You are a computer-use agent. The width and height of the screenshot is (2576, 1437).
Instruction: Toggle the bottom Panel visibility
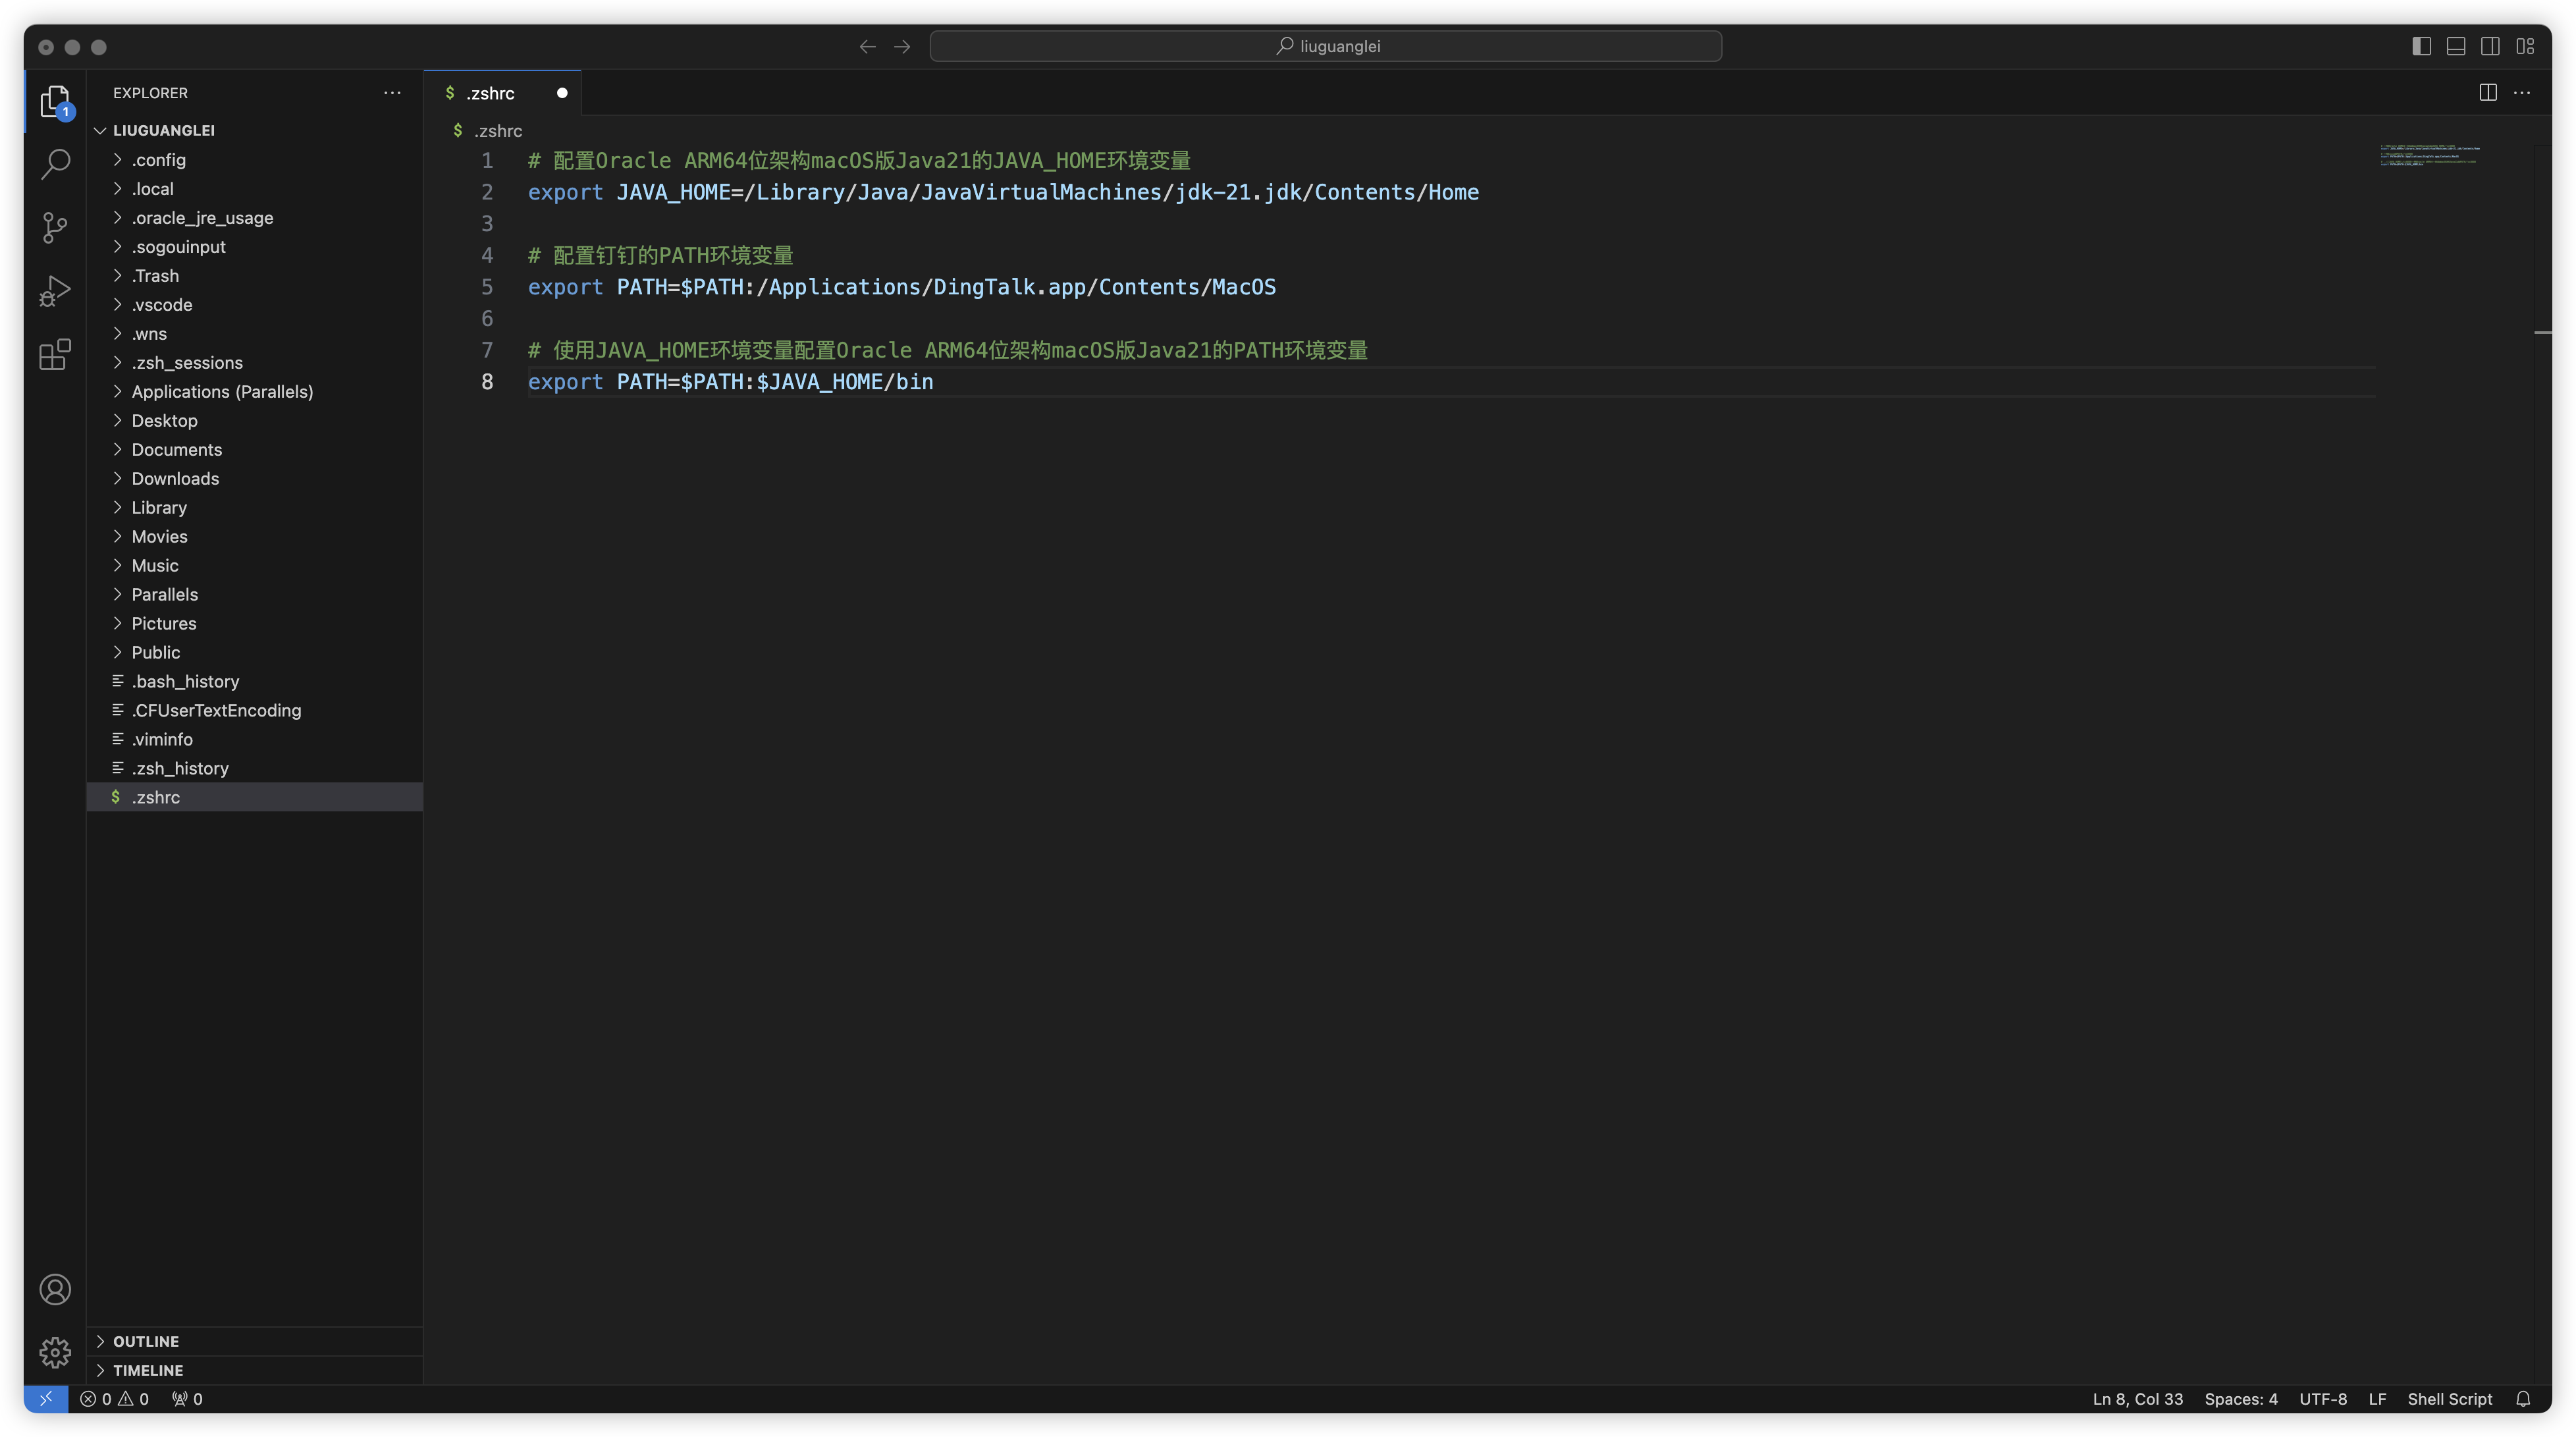(2456, 46)
